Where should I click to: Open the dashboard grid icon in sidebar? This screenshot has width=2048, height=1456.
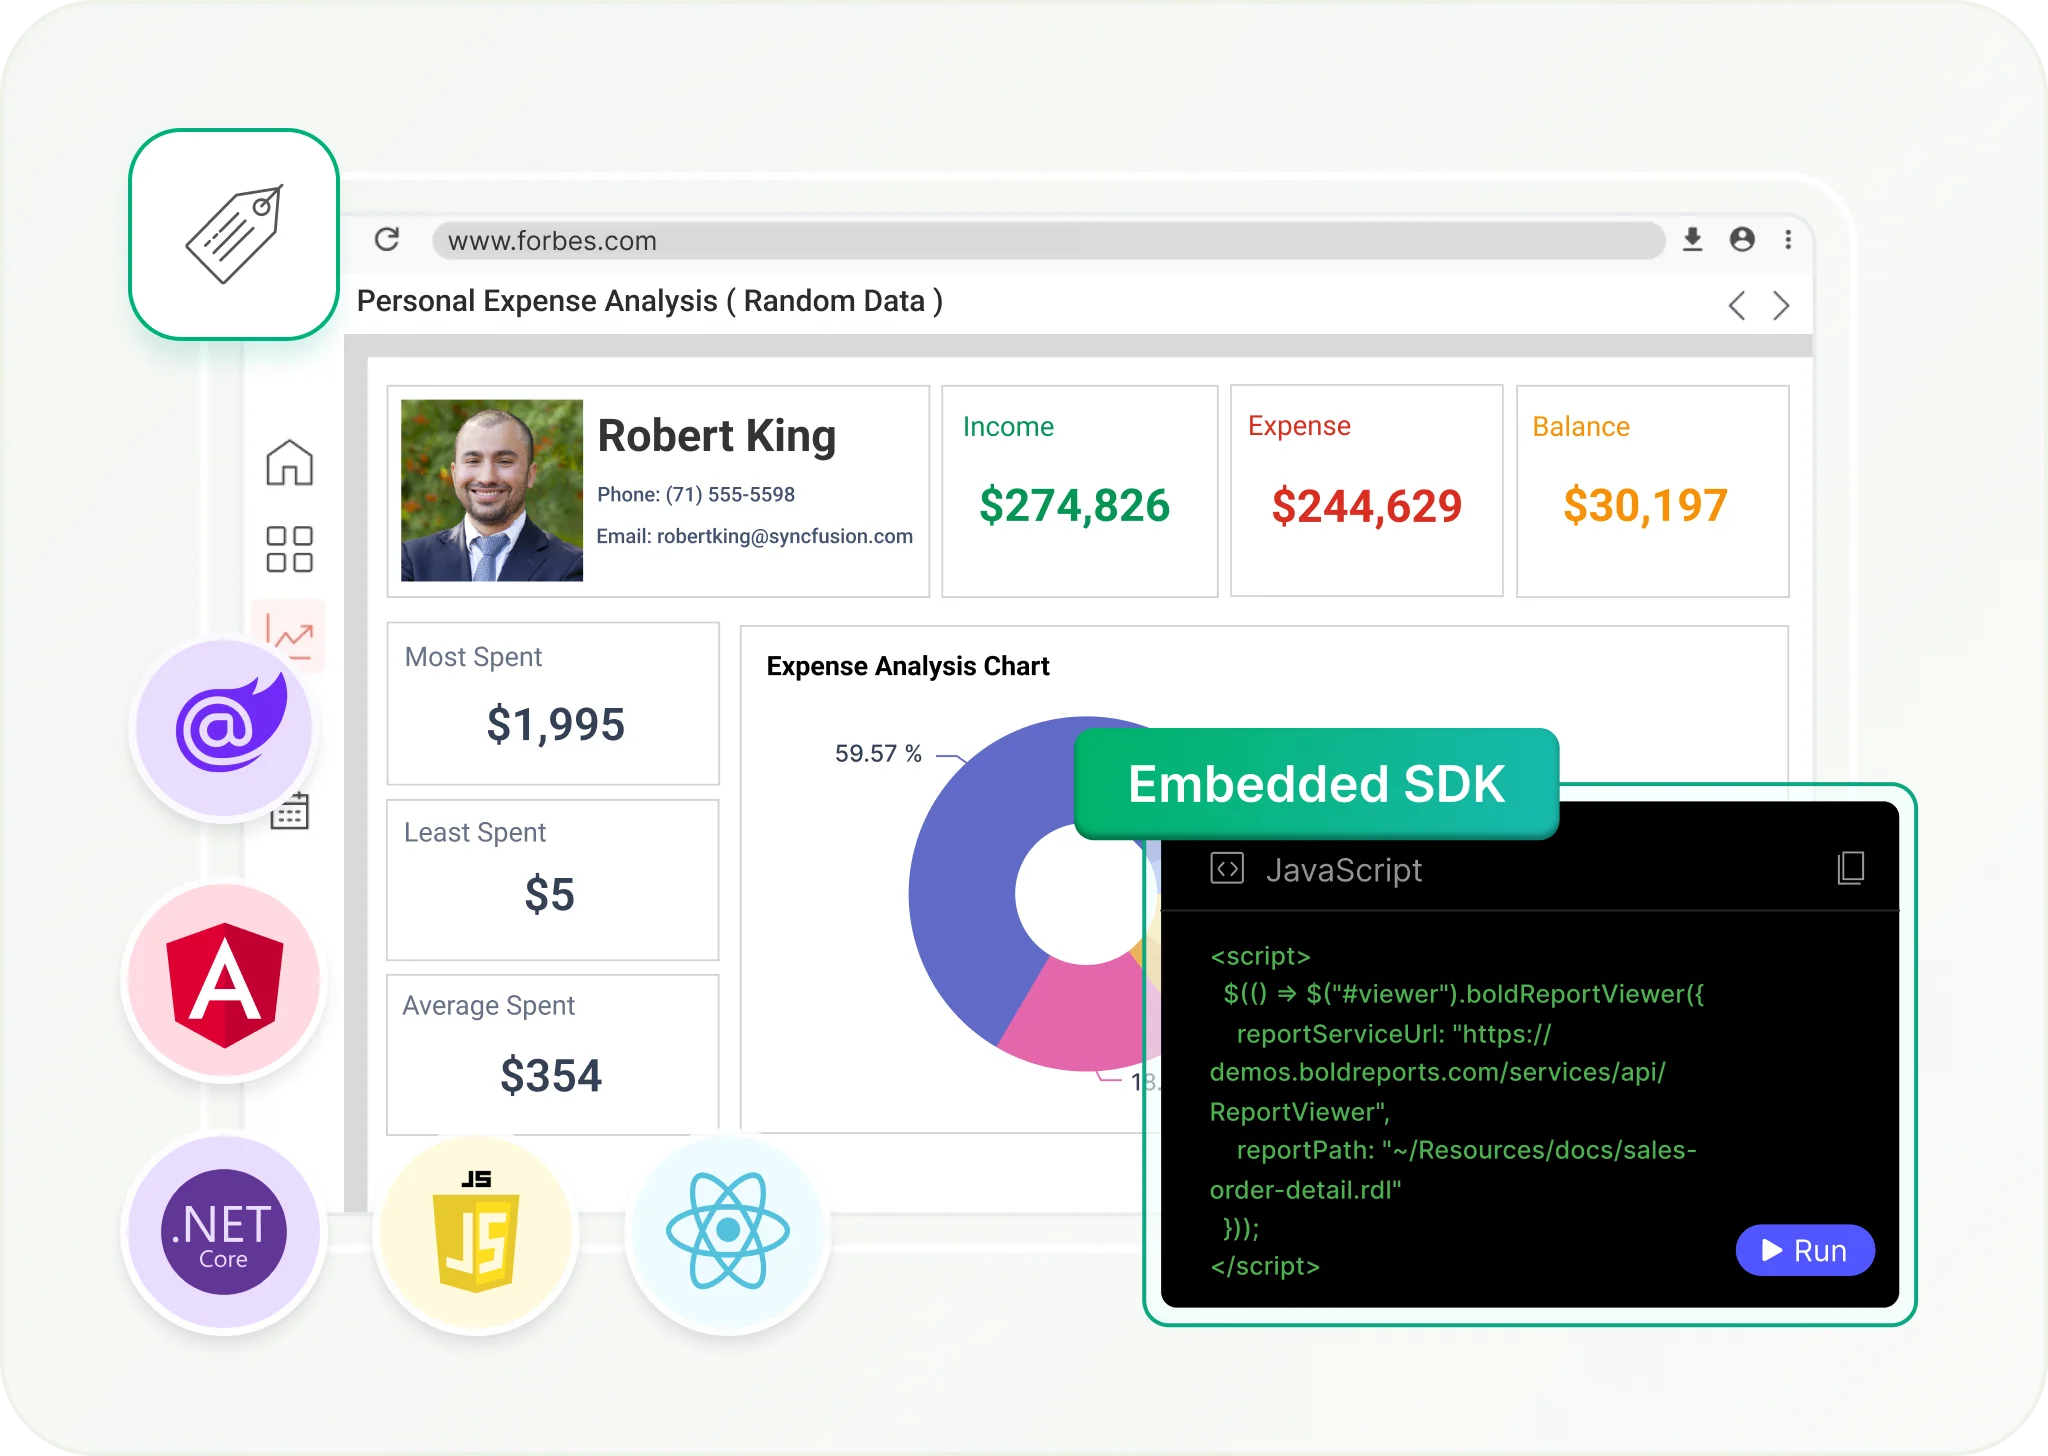[290, 549]
